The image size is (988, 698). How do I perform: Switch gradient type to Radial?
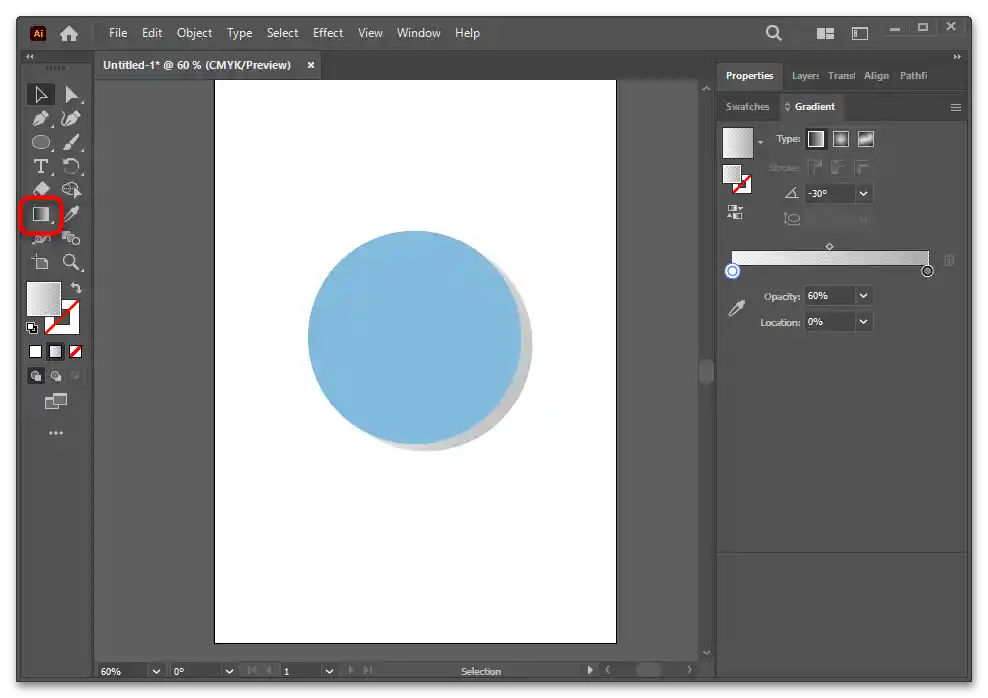[x=841, y=139]
